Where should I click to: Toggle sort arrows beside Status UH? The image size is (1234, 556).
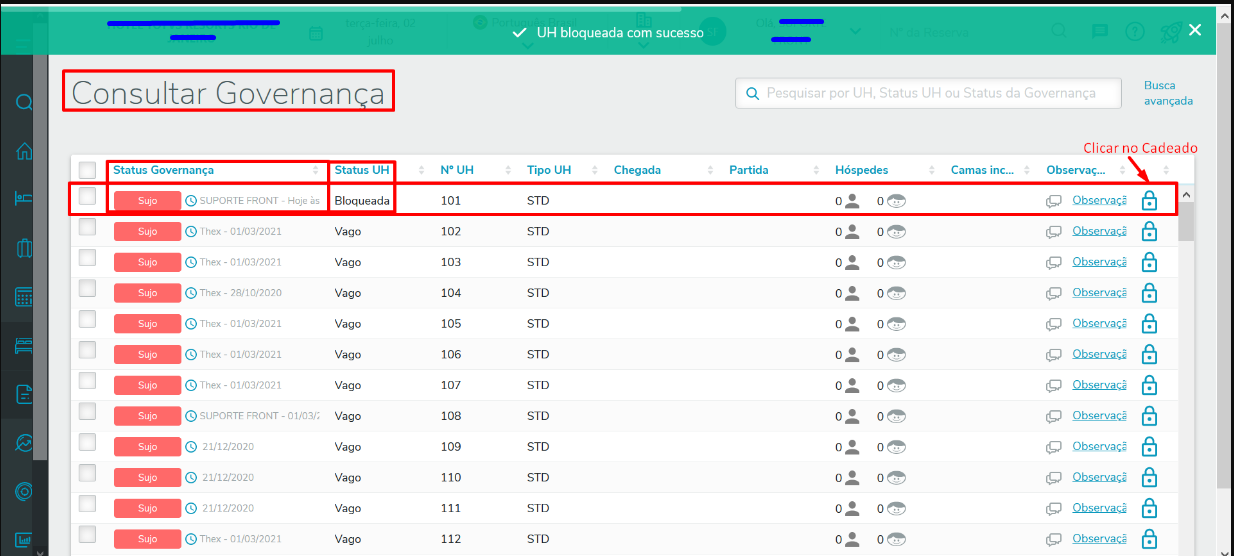pos(421,170)
